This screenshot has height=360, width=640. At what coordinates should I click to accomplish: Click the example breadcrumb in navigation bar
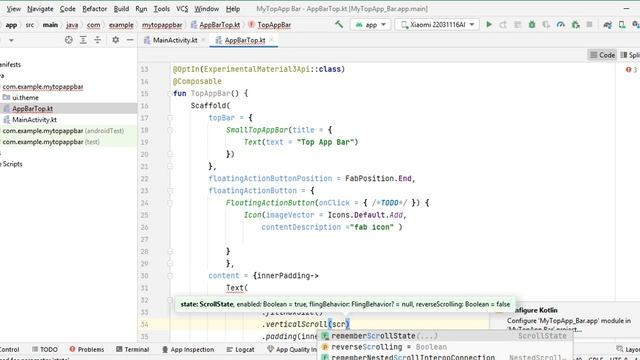[121, 25]
